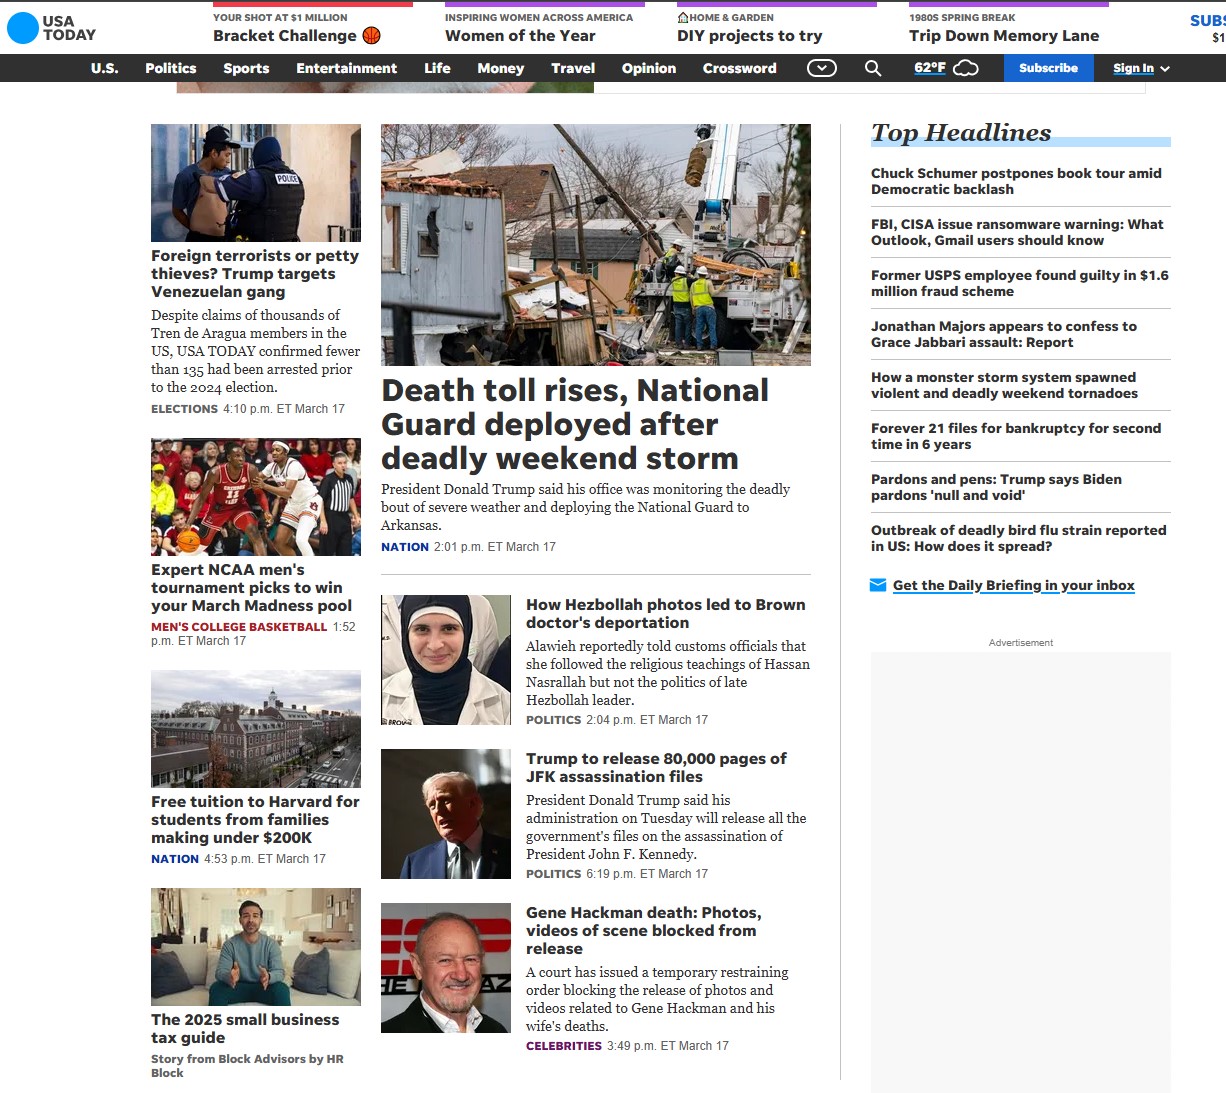Click the basketball game thumbnail

[x=256, y=497]
